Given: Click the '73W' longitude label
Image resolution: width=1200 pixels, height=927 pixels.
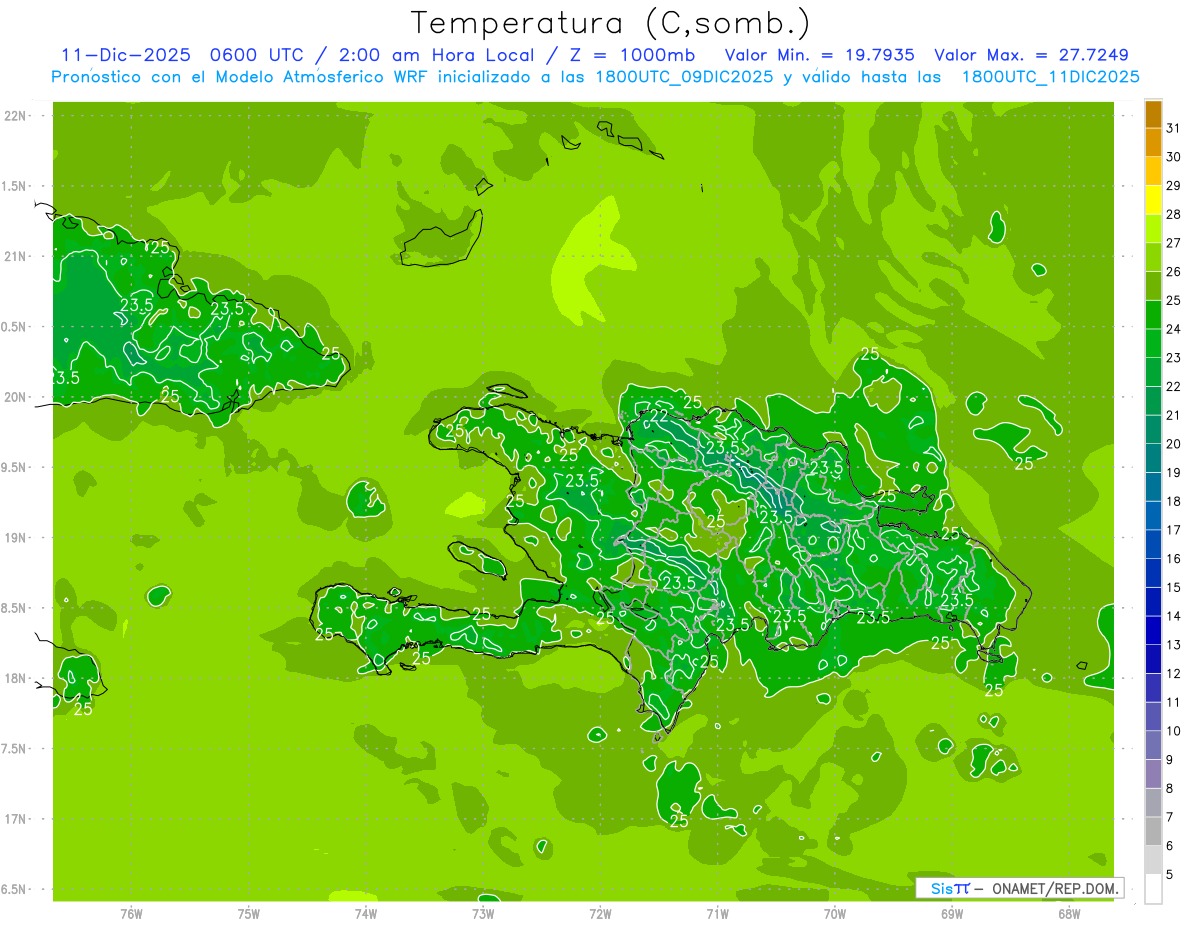Looking at the screenshot, I should [x=483, y=914].
